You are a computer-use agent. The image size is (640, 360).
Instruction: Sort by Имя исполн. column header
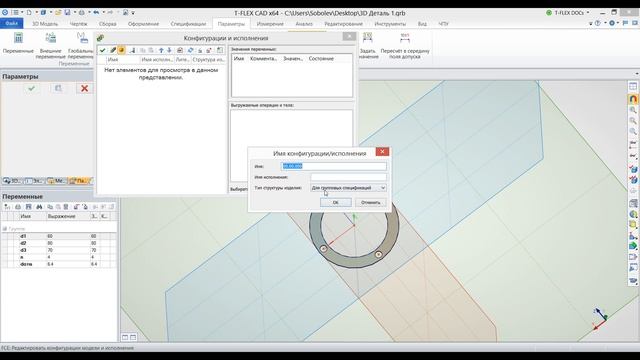point(157,60)
